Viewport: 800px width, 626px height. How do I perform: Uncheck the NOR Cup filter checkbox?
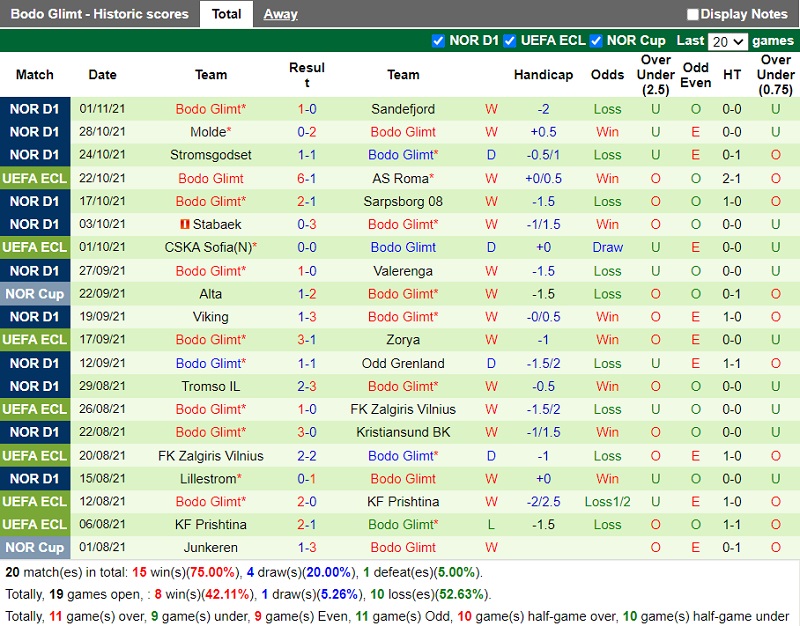click(x=595, y=41)
